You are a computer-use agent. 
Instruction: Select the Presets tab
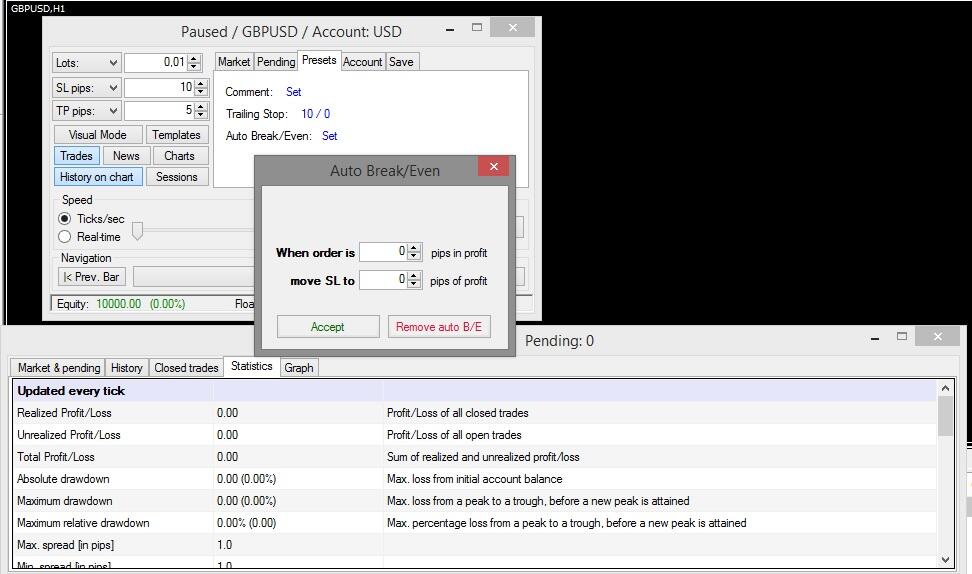pos(319,60)
